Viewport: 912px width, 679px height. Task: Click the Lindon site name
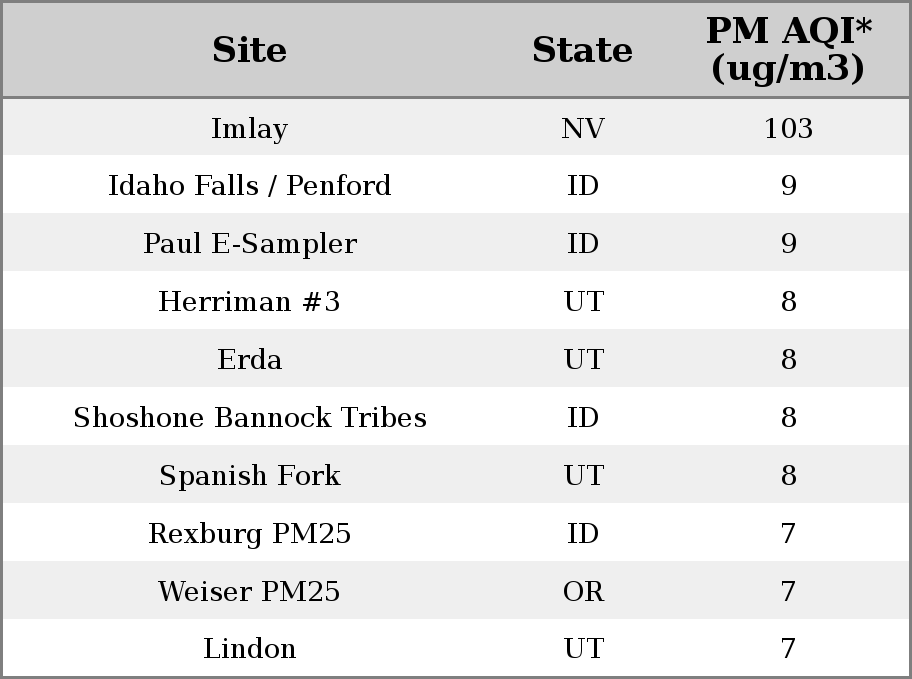pyautogui.click(x=250, y=648)
